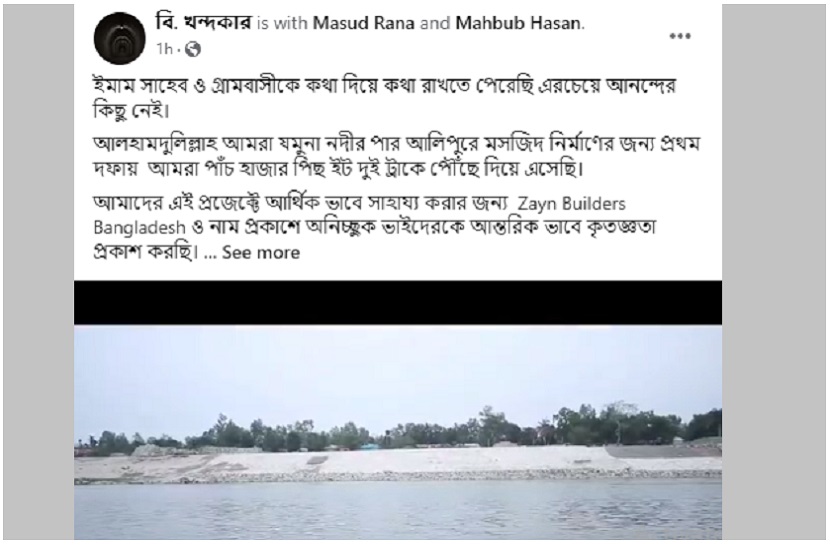Screen dimensions: 830x545
Task: Click the 1h post timestamp
Action: click(x=165, y=49)
